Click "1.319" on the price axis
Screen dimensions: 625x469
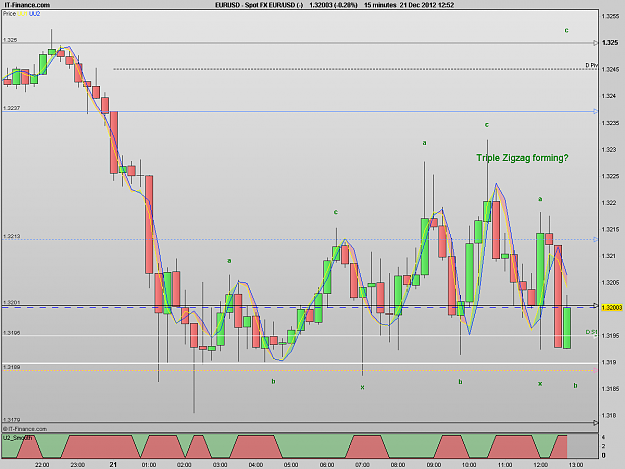click(x=609, y=362)
